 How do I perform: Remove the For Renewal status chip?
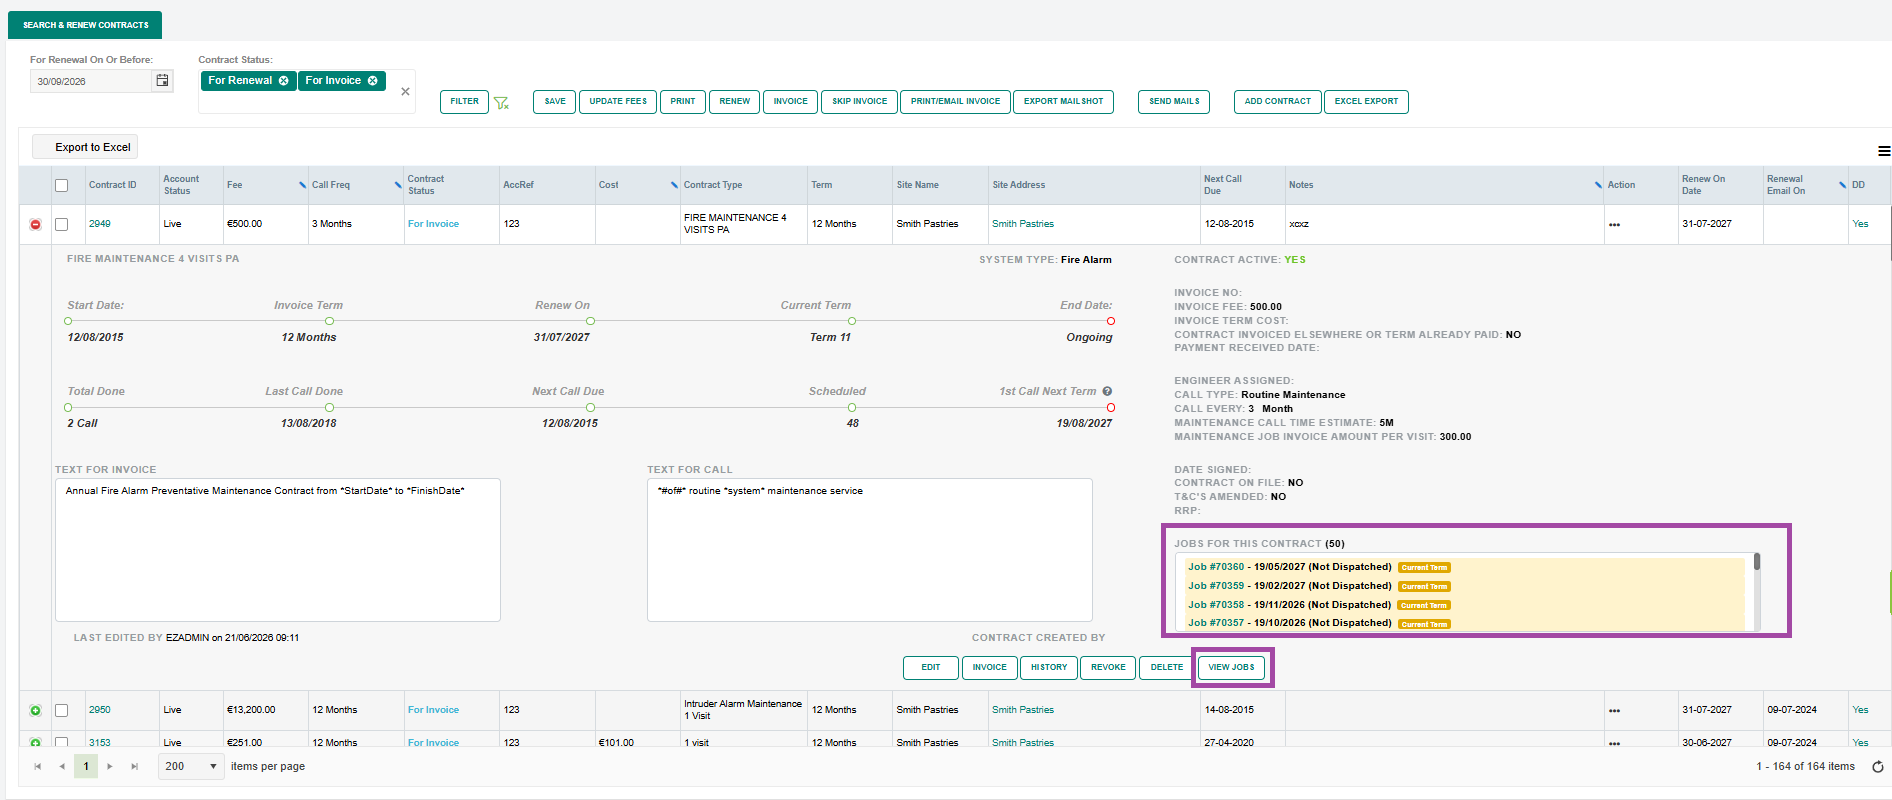(x=284, y=81)
